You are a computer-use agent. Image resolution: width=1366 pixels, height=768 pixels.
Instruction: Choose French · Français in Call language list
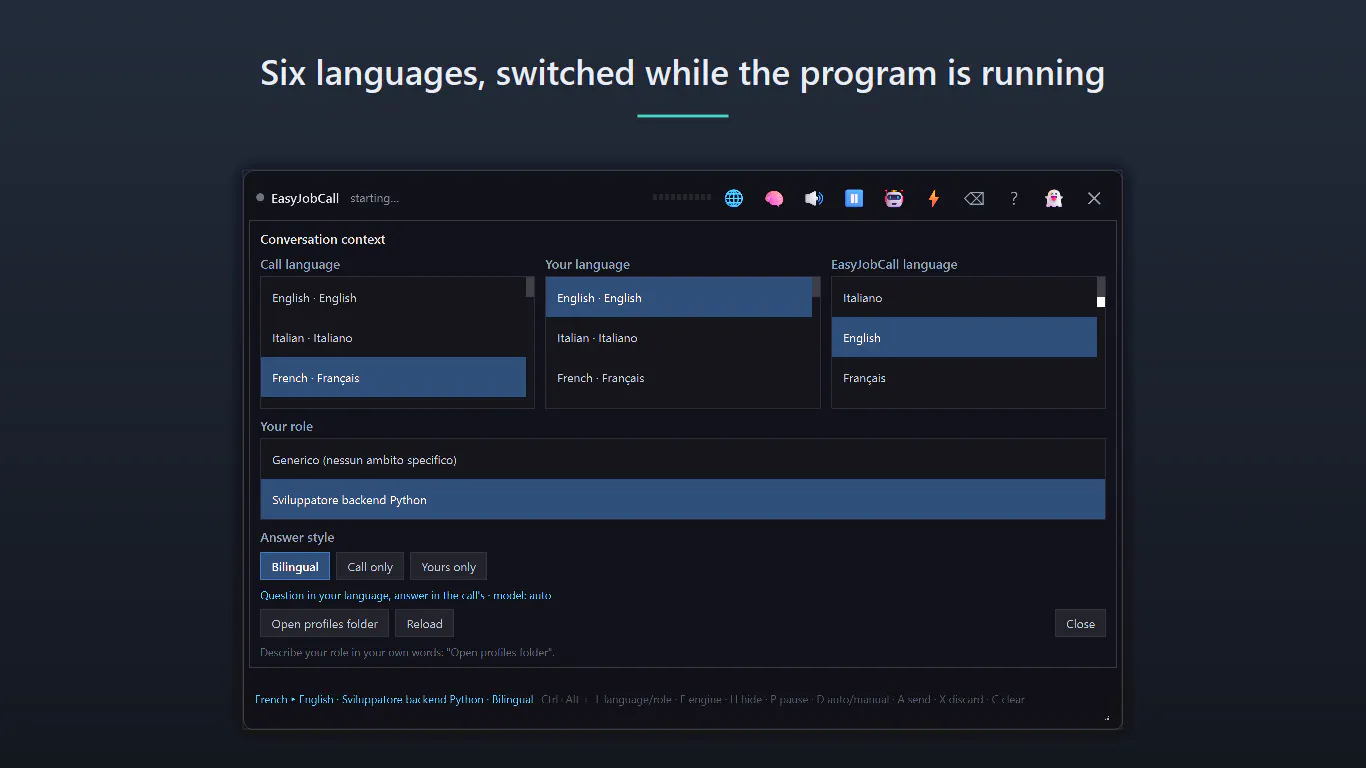point(393,378)
